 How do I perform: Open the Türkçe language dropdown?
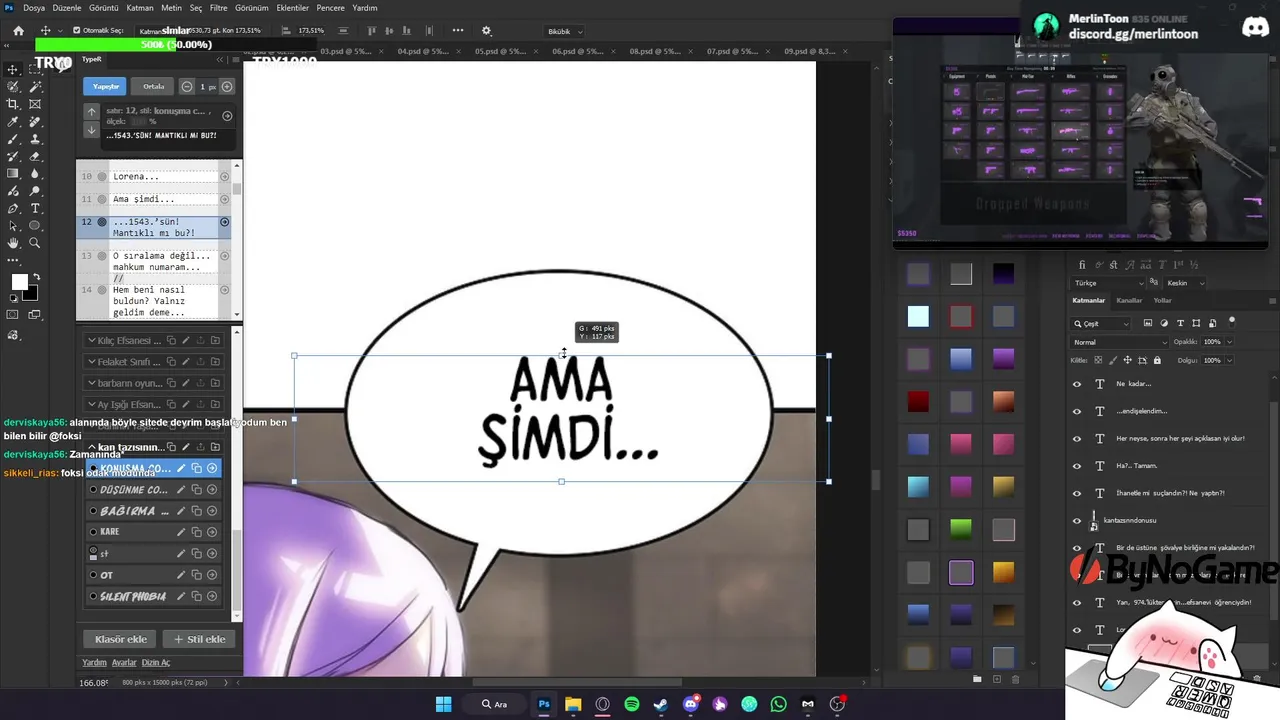(x=1108, y=283)
